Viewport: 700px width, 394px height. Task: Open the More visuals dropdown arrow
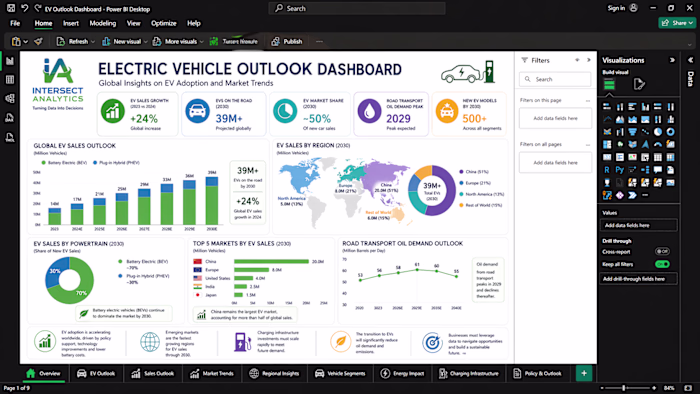[x=202, y=41]
